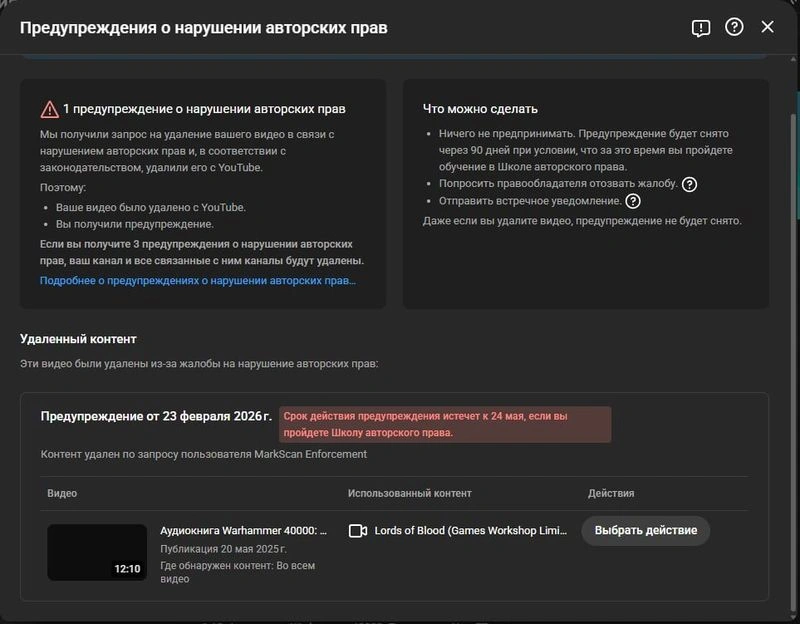Screen dimensions: 800x624
Task: Click text 'Даже если вы удалите видео, предупреждение не будет снято'
Action: coord(582,221)
